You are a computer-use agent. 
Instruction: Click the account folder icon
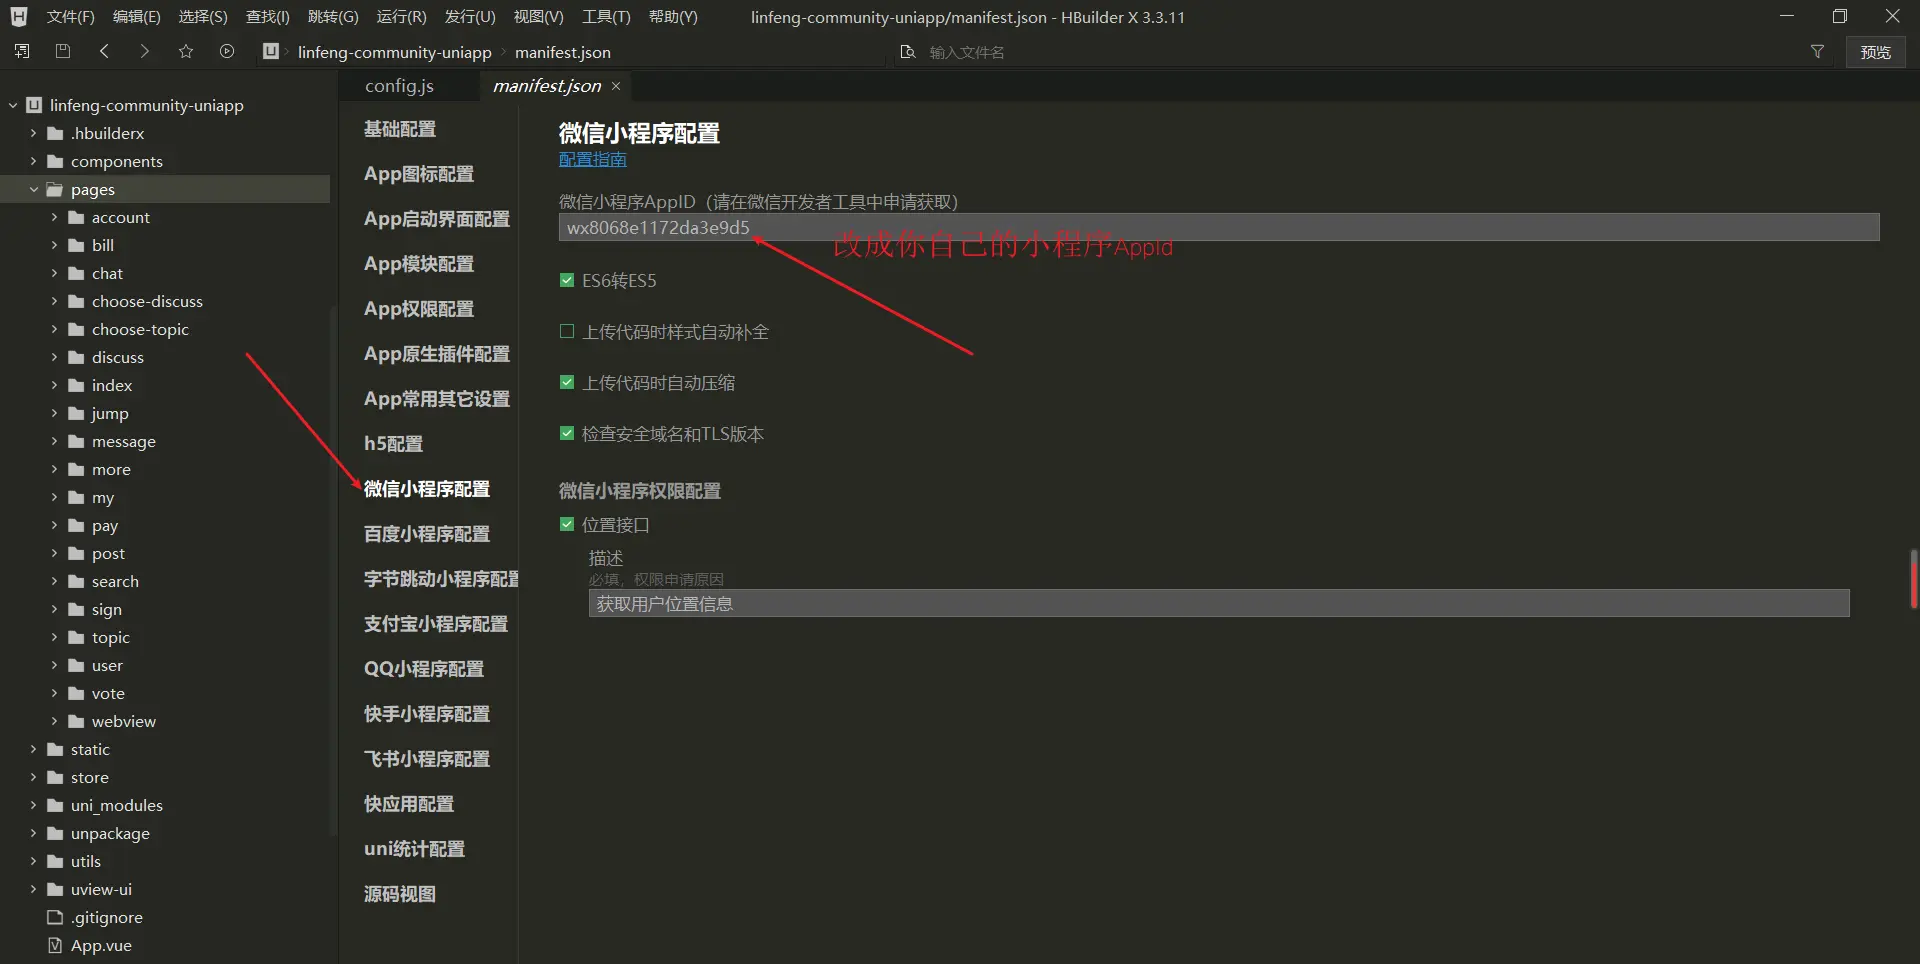76,217
